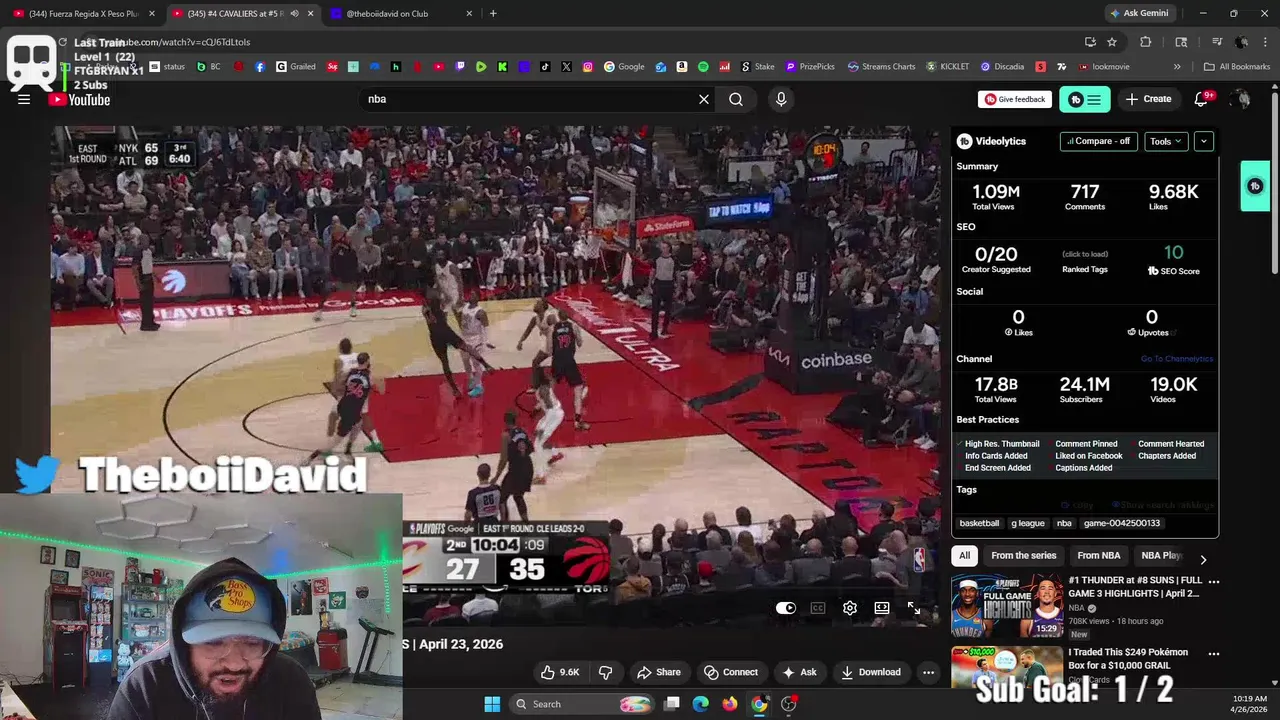Open more actions three-dot menu
The height and width of the screenshot is (720, 1280).
coord(929,672)
